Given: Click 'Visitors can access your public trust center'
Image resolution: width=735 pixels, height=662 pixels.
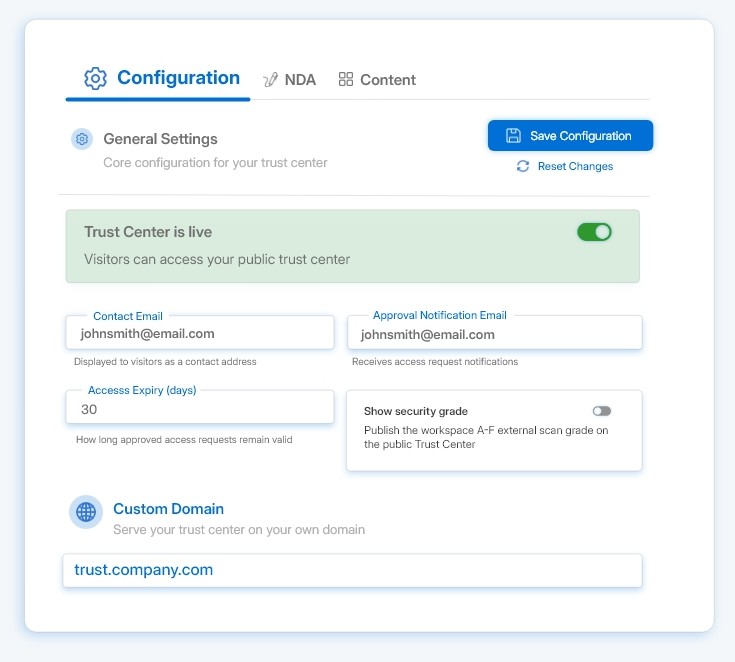Looking at the screenshot, I should point(217,259).
